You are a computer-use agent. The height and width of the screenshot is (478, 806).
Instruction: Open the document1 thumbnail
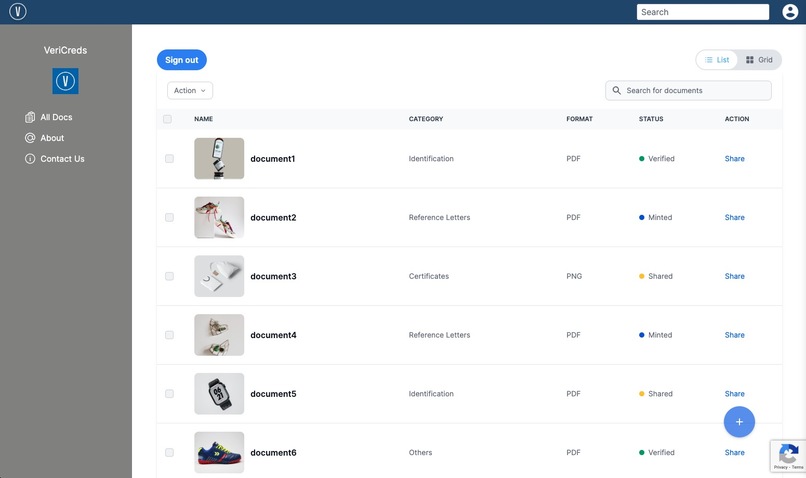[219, 158]
